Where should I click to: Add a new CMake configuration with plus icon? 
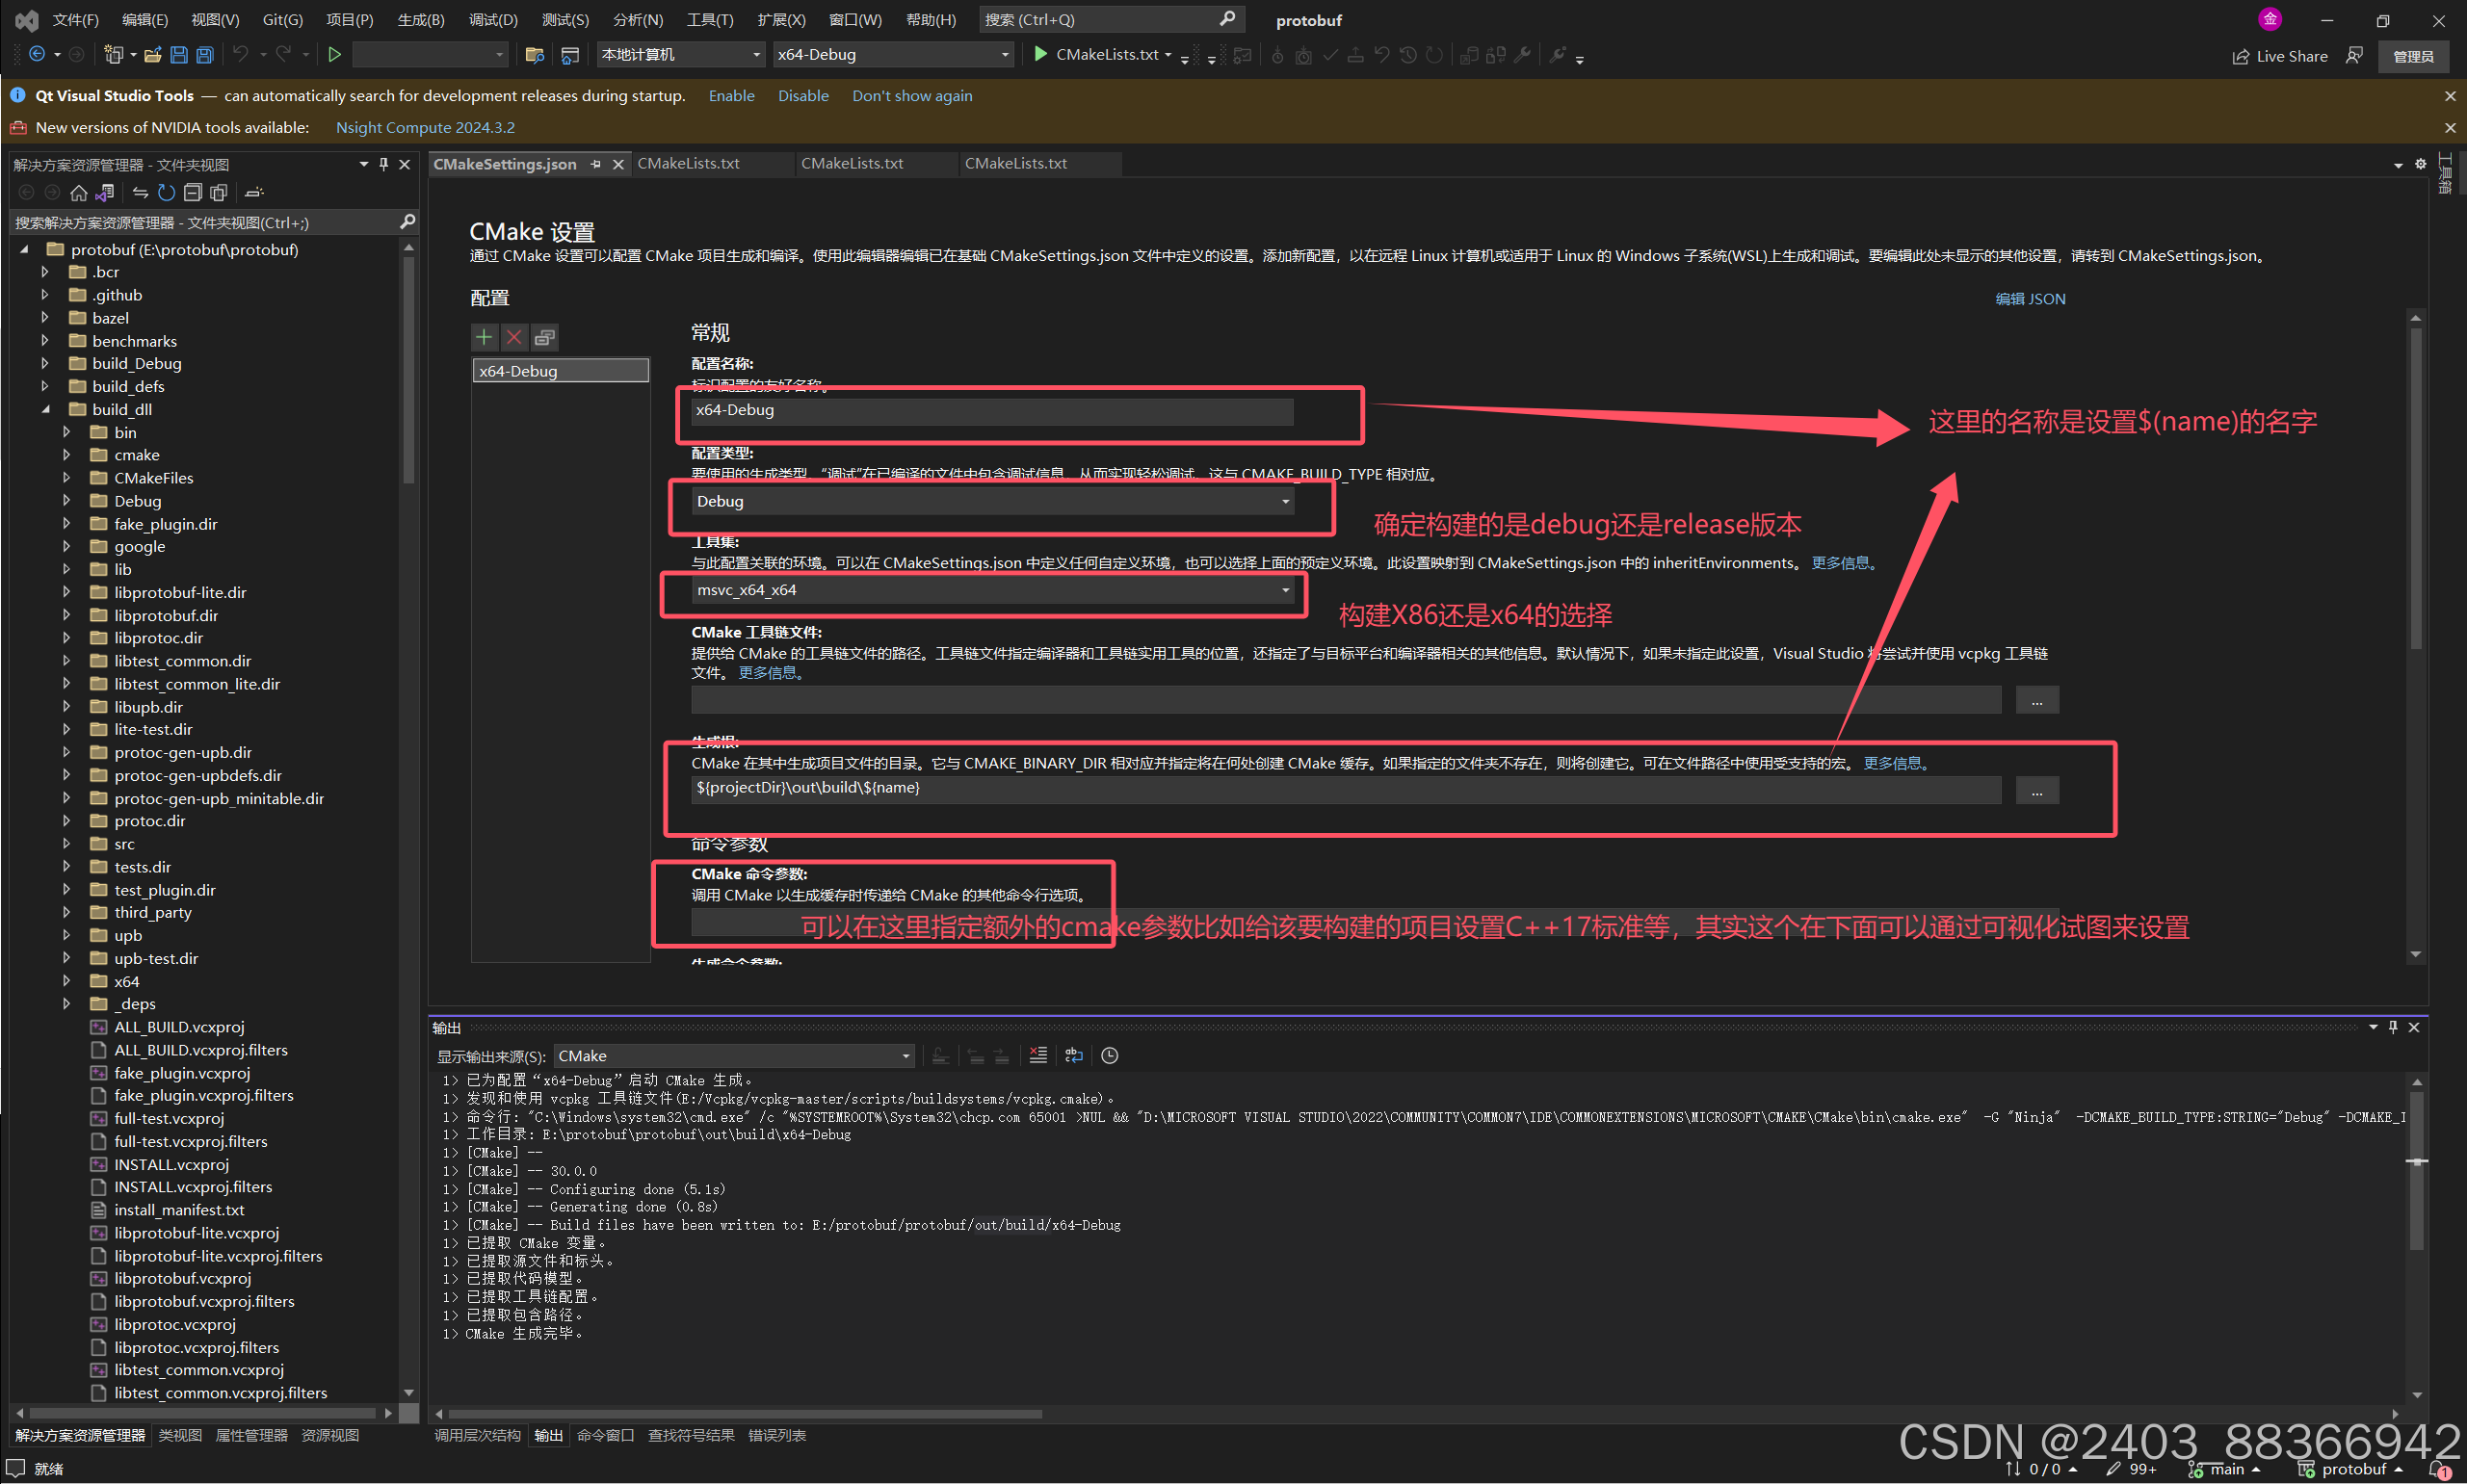click(484, 337)
